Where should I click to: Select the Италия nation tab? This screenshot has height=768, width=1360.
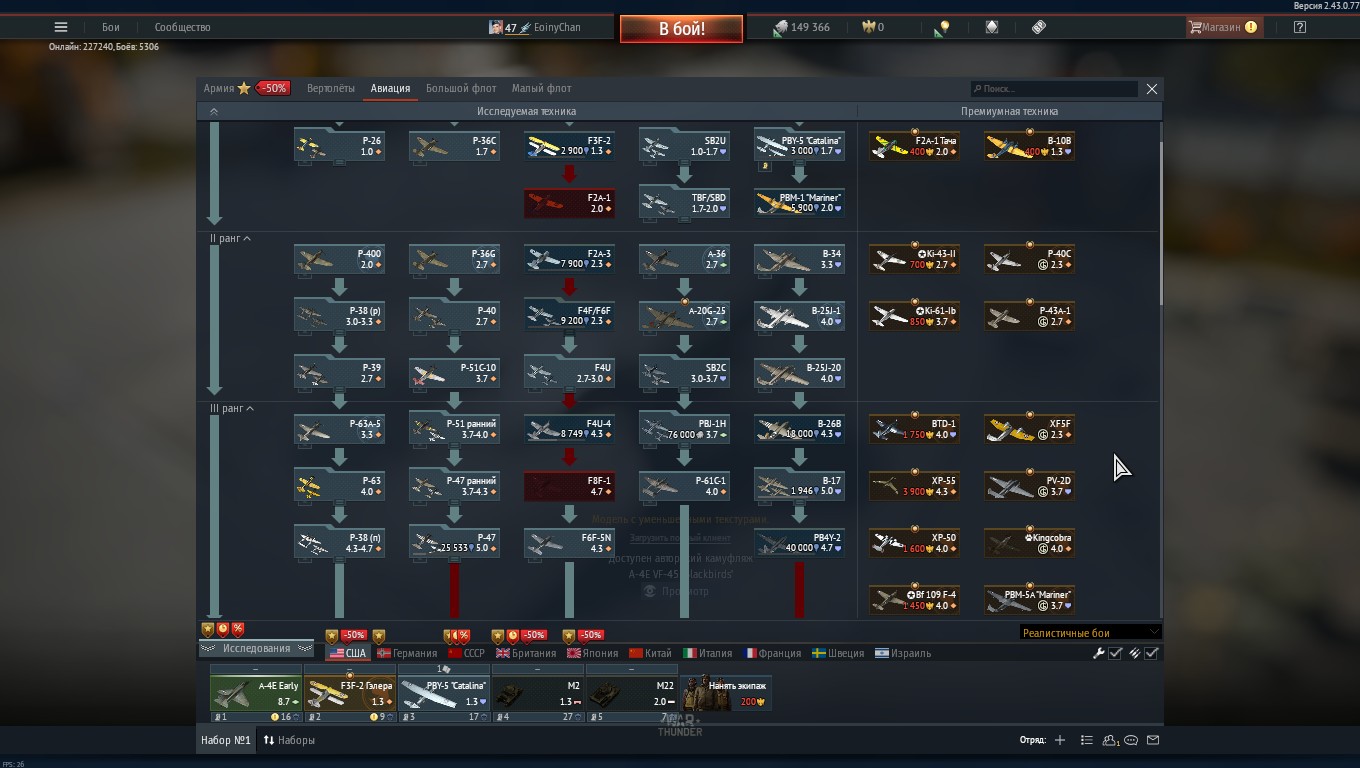coord(708,653)
